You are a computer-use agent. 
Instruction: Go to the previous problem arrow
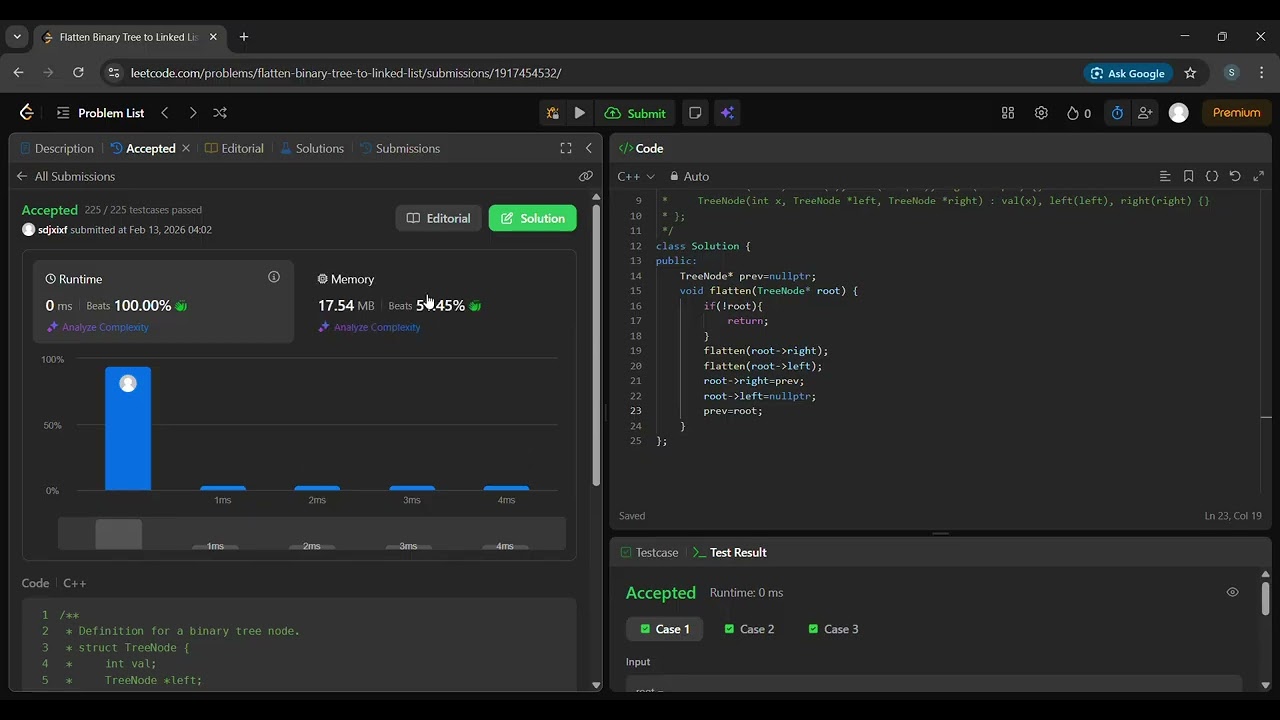coord(165,113)
